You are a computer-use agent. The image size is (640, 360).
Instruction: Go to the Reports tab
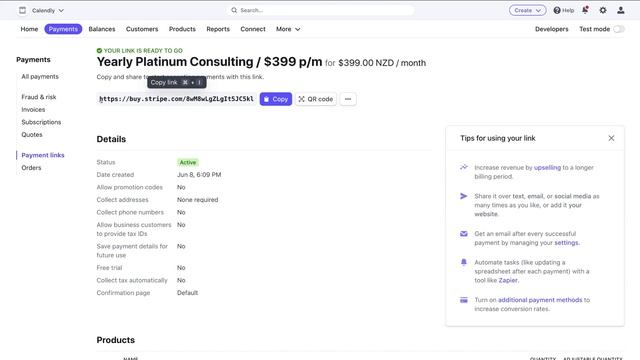click(x=218, y=29)
